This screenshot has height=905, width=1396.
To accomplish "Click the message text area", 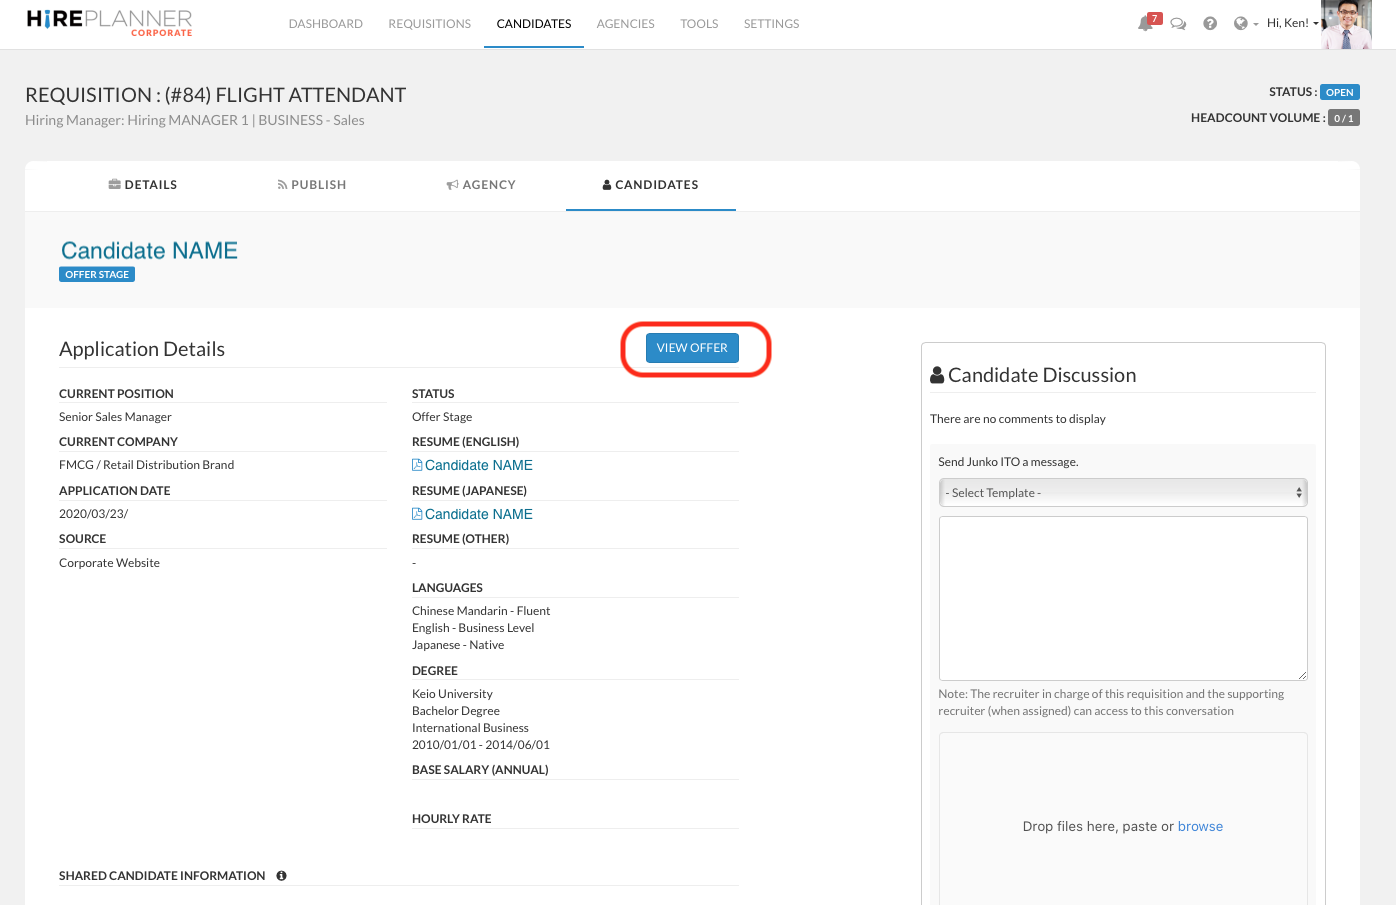I will [x=1122, y=598].
